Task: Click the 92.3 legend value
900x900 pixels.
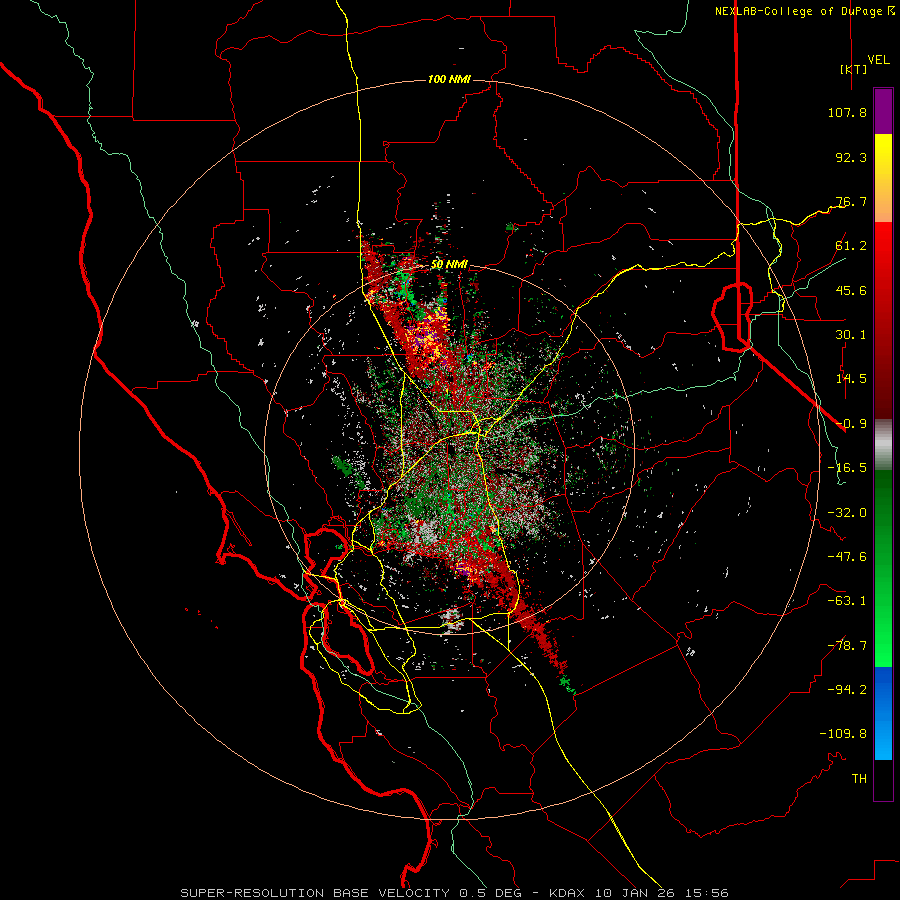Action: [851, 157]
